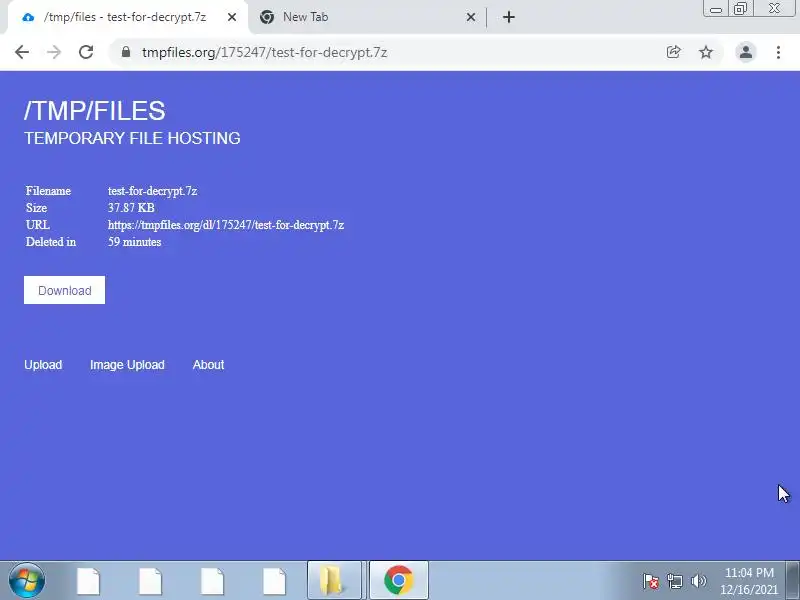Open the Windows Start menu

27,581
